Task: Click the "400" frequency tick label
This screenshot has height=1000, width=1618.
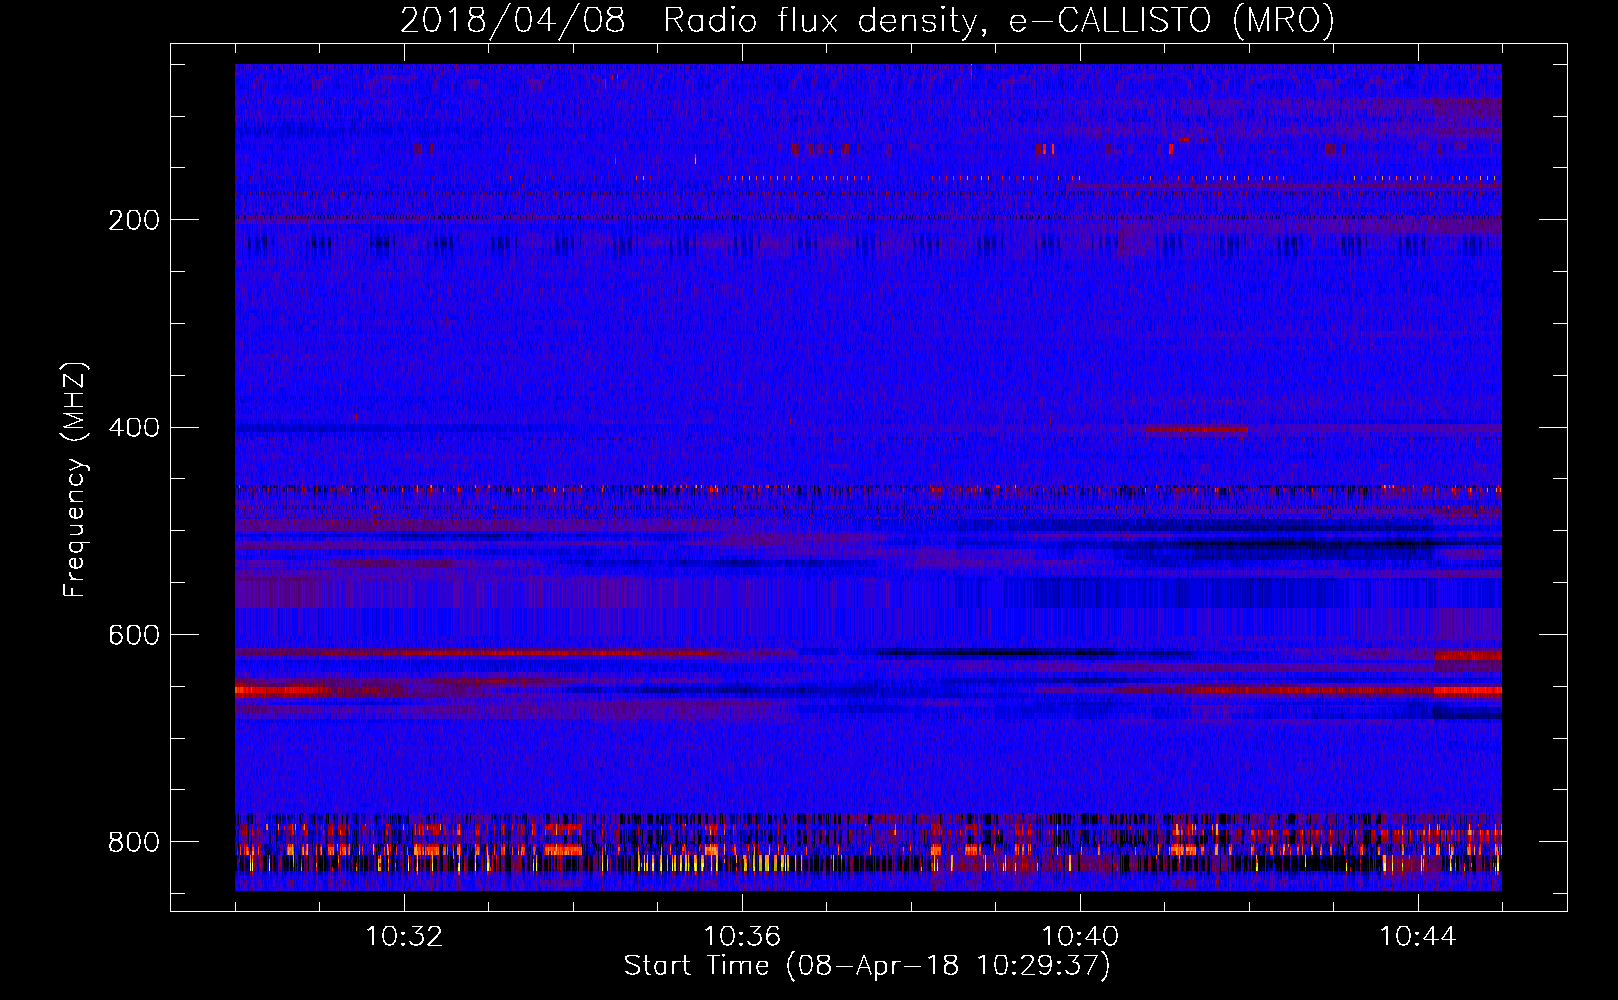Action: coord(134,428)
